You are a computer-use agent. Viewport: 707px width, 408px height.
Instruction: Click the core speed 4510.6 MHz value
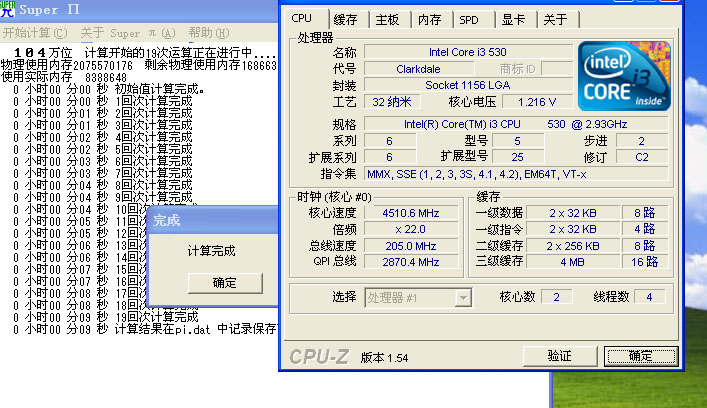tap(411, 213)
